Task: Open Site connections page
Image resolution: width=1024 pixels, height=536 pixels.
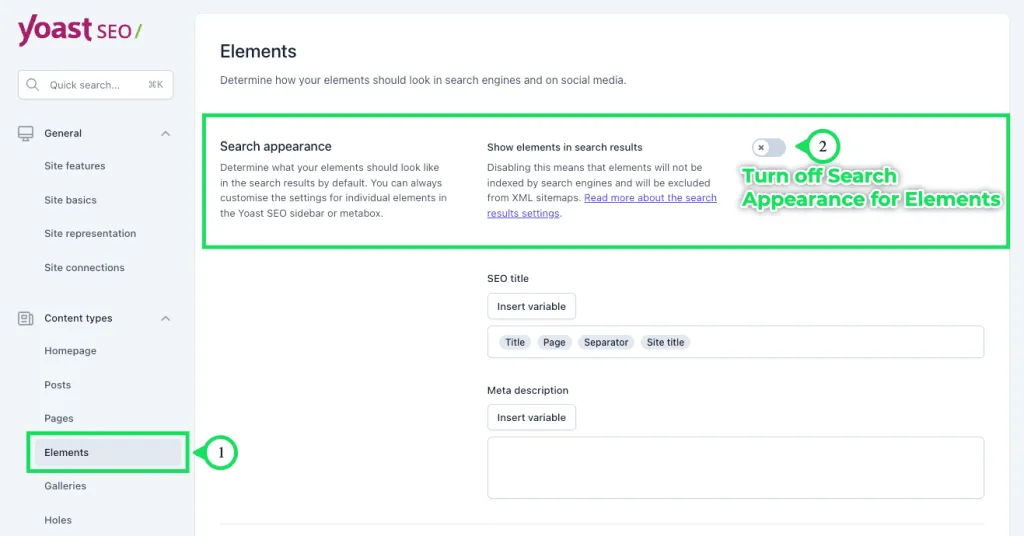Action: (x=84, y=267)
